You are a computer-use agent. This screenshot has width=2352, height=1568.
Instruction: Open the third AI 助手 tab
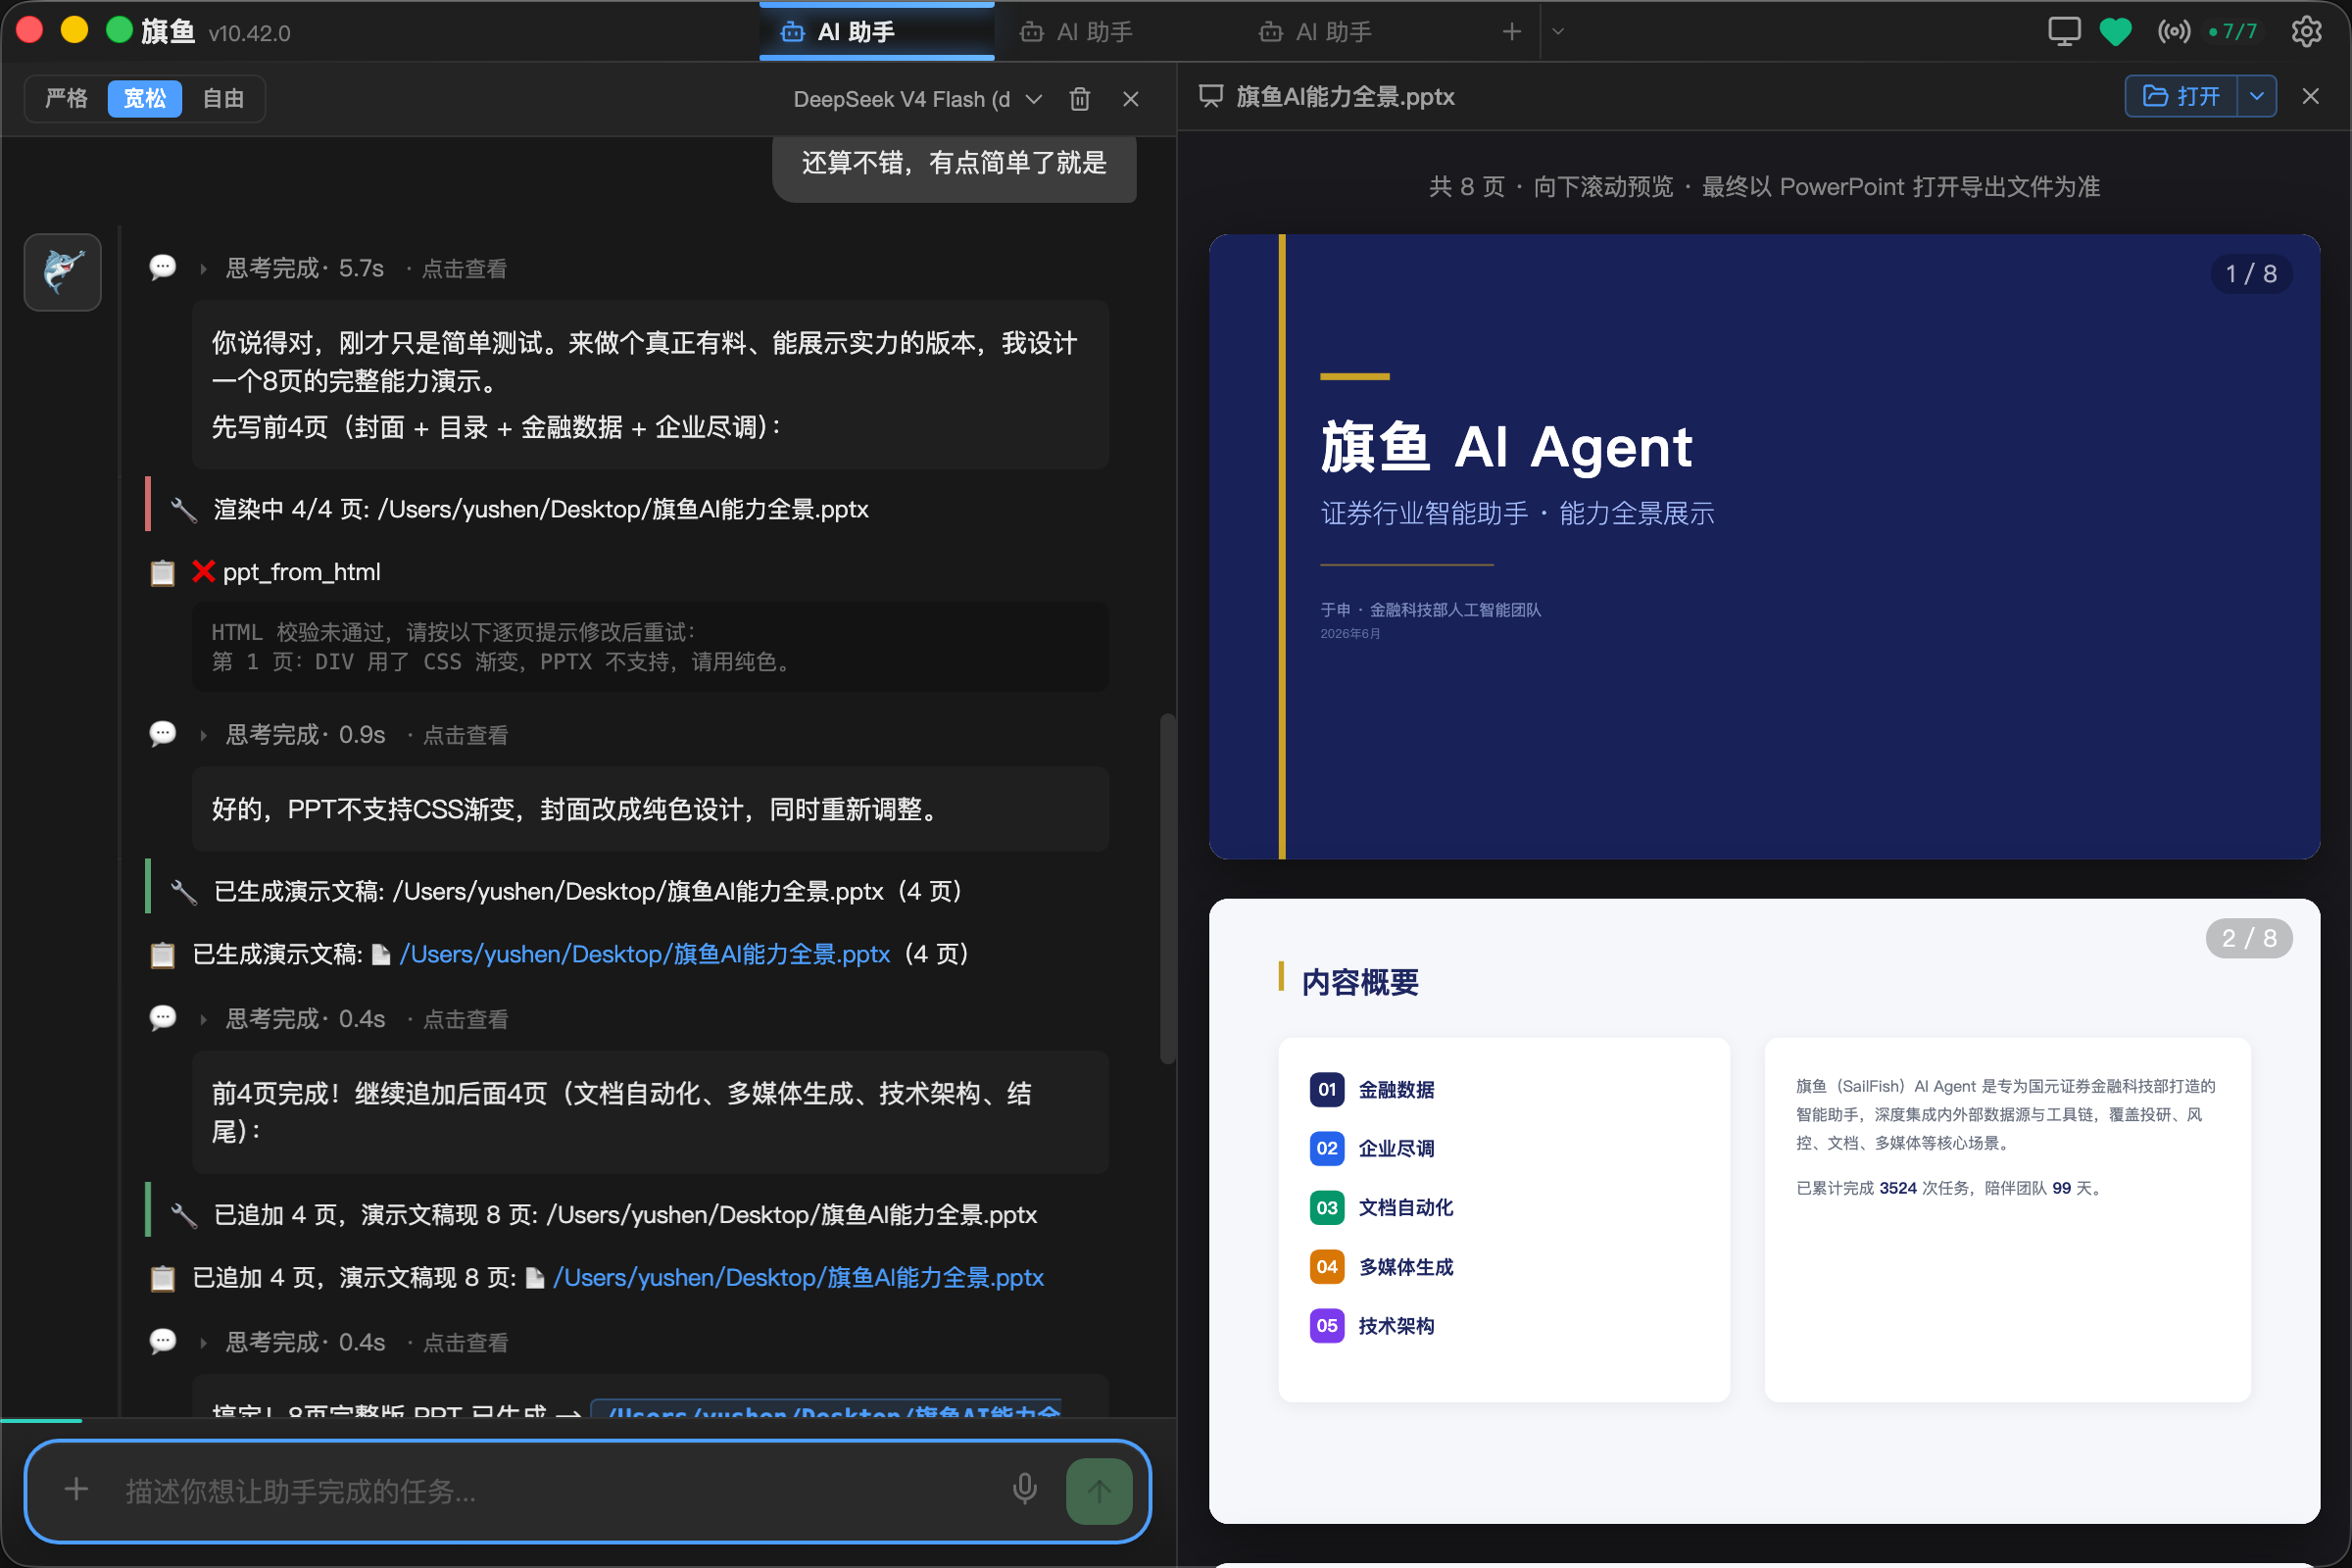(x=1315, y=32)
